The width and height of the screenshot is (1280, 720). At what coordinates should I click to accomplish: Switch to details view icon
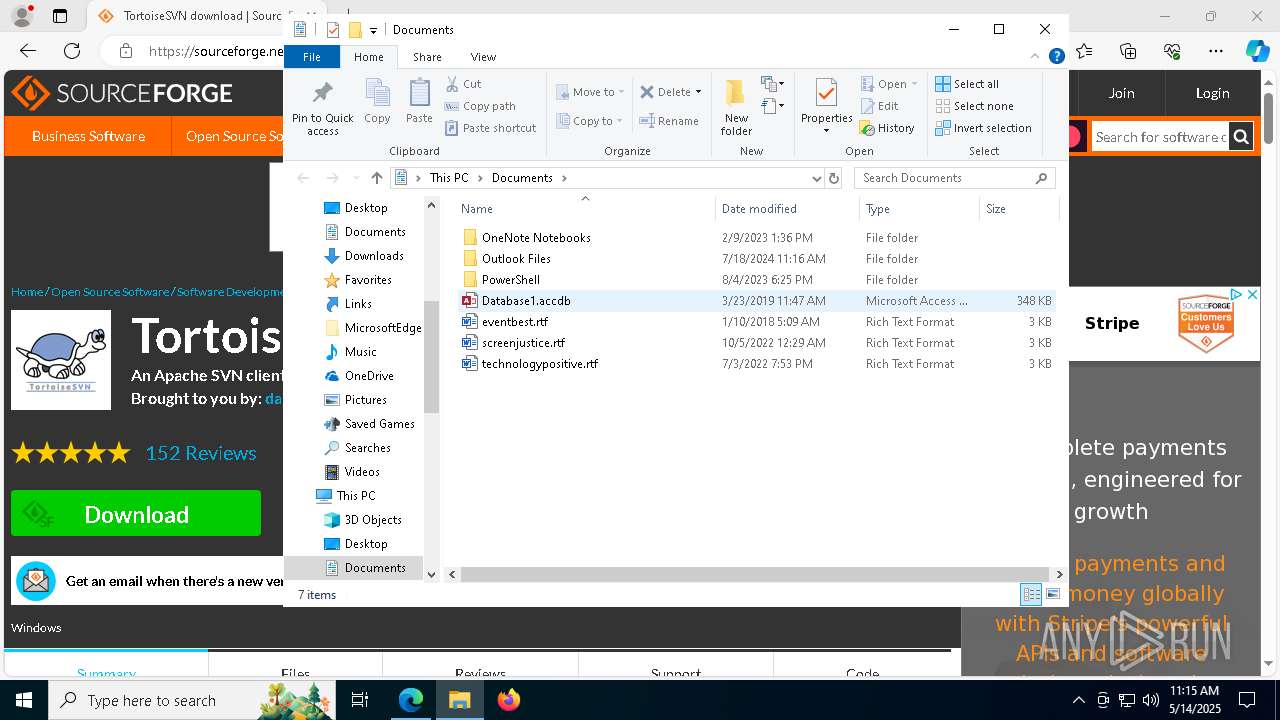click(1031, 595)
